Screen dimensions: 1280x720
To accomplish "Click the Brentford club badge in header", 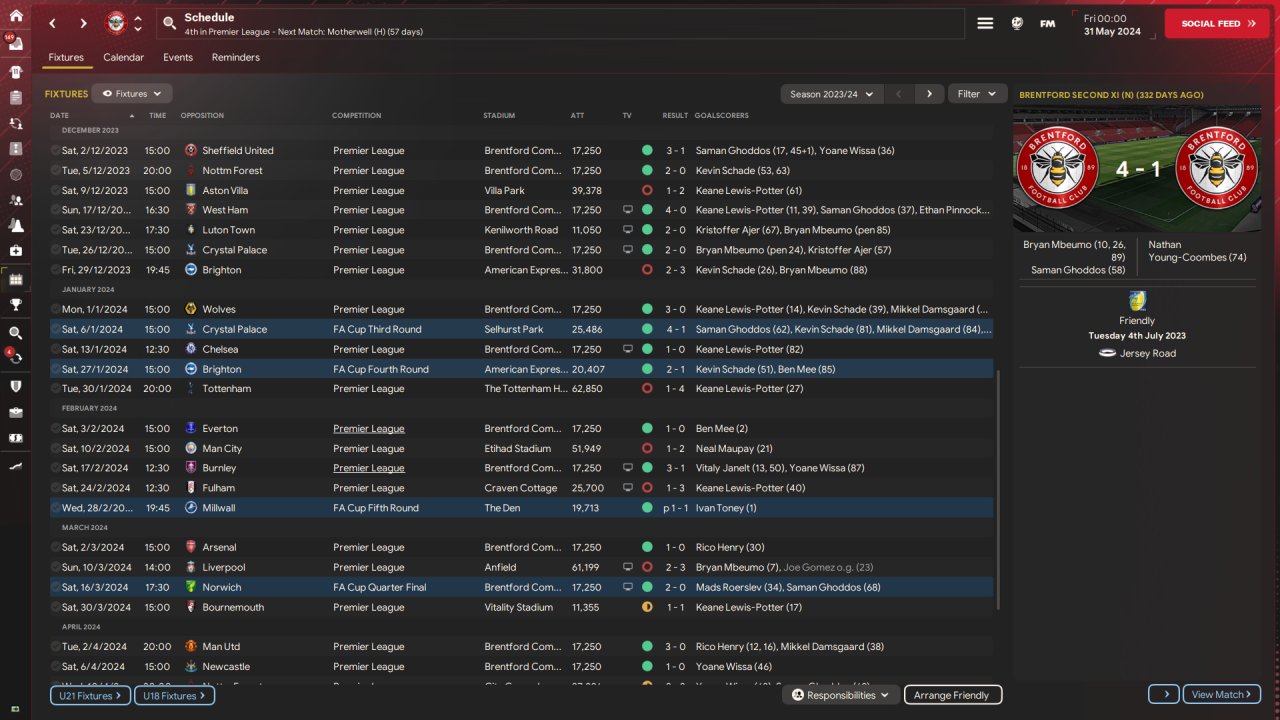I will click(x=116, y=23).
